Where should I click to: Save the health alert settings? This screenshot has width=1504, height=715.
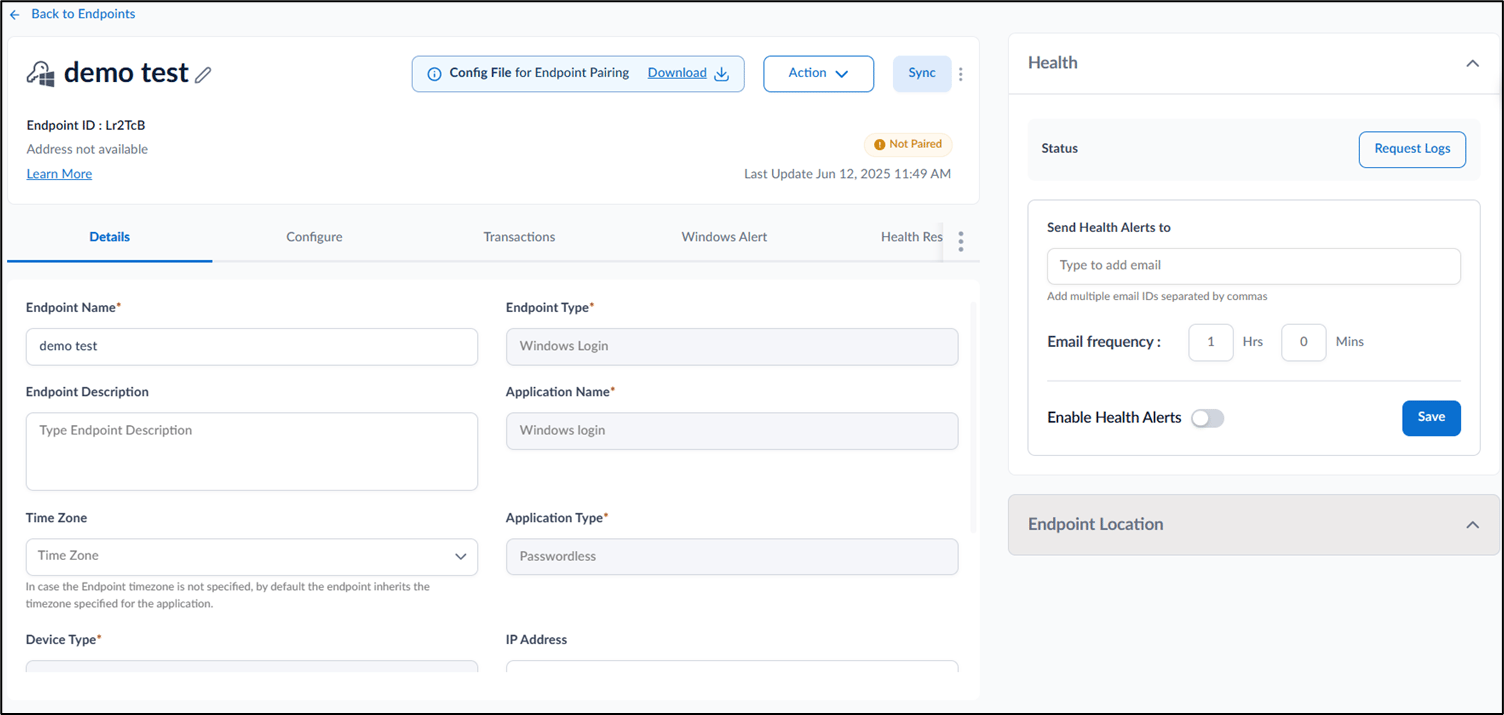pyautogui.click(x=1431, y=418)
